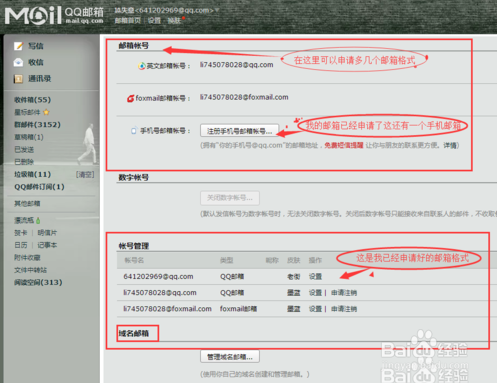Open 设置 in the header links
This screenshot has height=383, width=498.
point(154,21)
